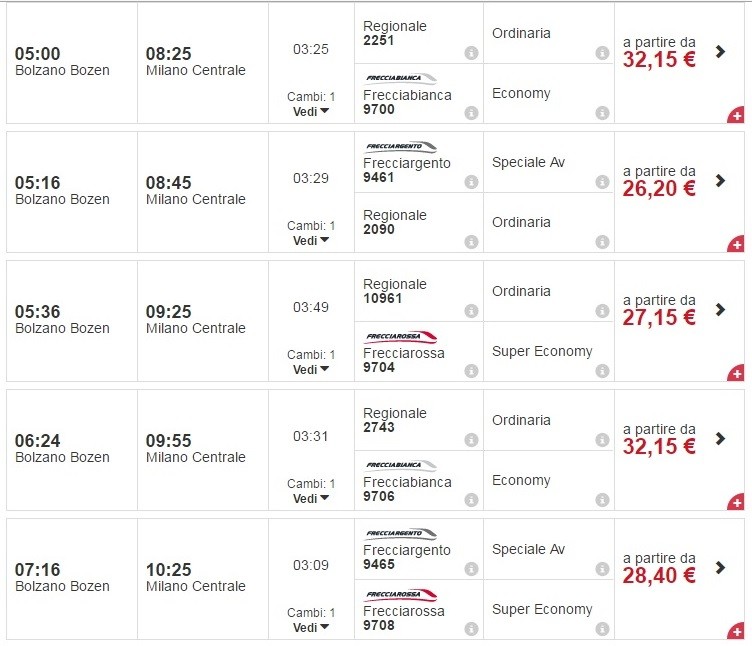Click info icon for Frecciargento 9461

[471, 182]
